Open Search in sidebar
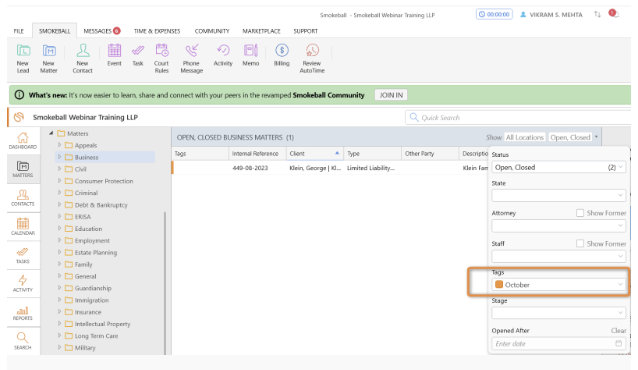Viewport: 638px width, 370px height. click(23, 341)
